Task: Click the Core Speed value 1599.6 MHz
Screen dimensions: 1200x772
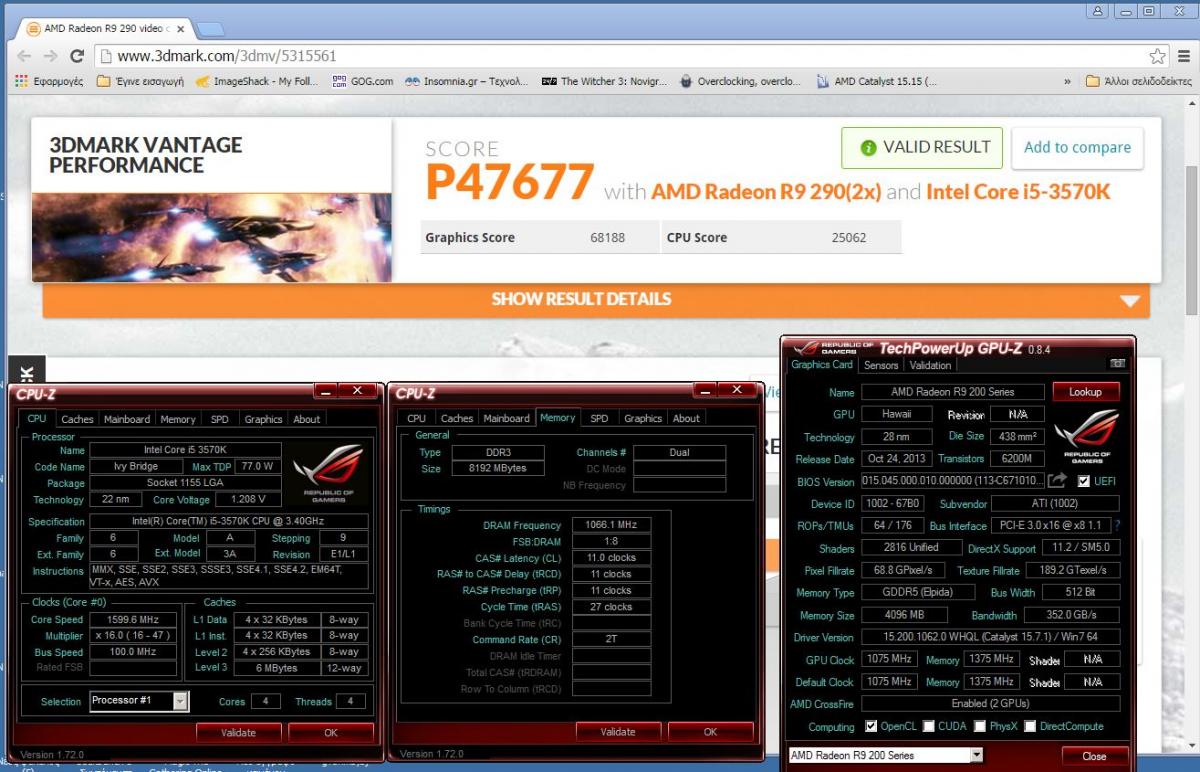Action: click(135, 620)
